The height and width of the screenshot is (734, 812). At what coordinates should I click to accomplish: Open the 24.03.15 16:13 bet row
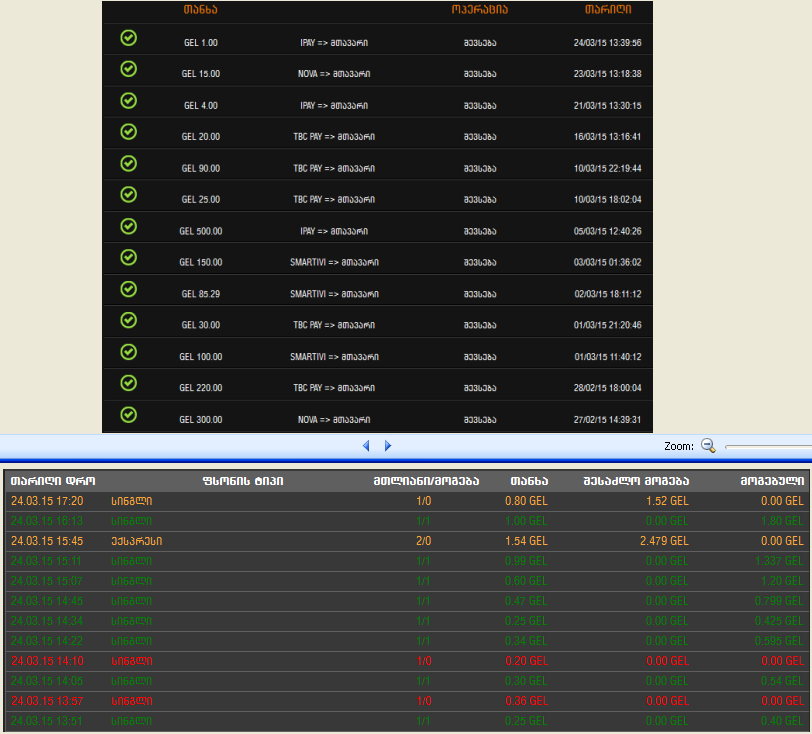pyautogui.click(x=407, y=521)
